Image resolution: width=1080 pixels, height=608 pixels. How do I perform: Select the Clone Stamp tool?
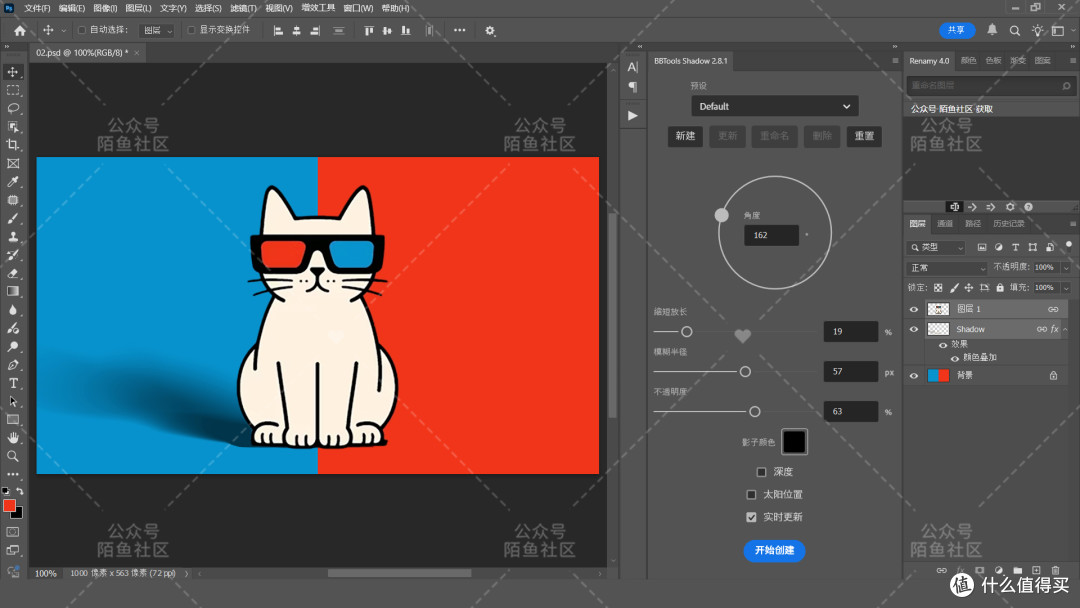[13, 236]
